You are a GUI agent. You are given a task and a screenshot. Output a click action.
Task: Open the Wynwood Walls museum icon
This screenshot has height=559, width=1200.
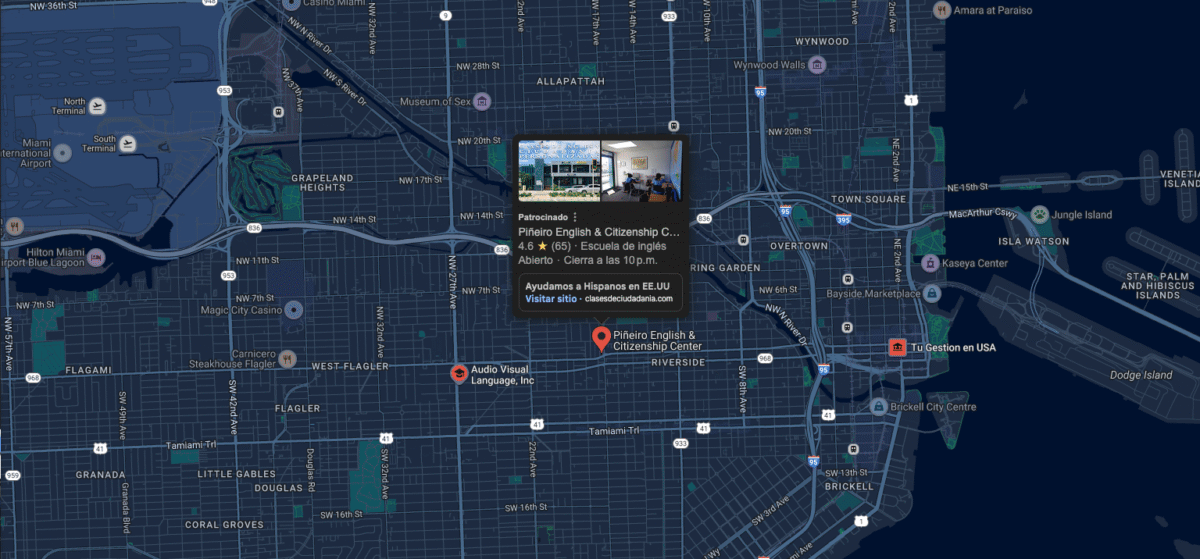click(x=817, y=66)
